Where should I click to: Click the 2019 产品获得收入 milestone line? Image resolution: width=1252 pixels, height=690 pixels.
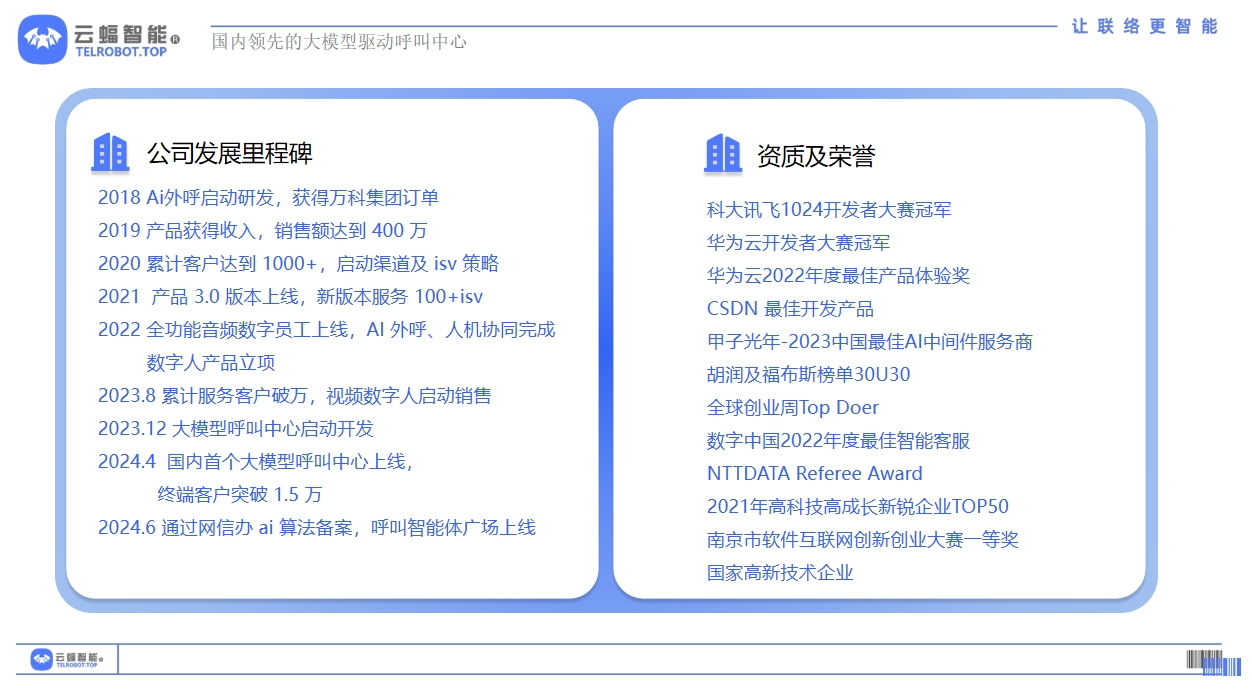(262, 230)
